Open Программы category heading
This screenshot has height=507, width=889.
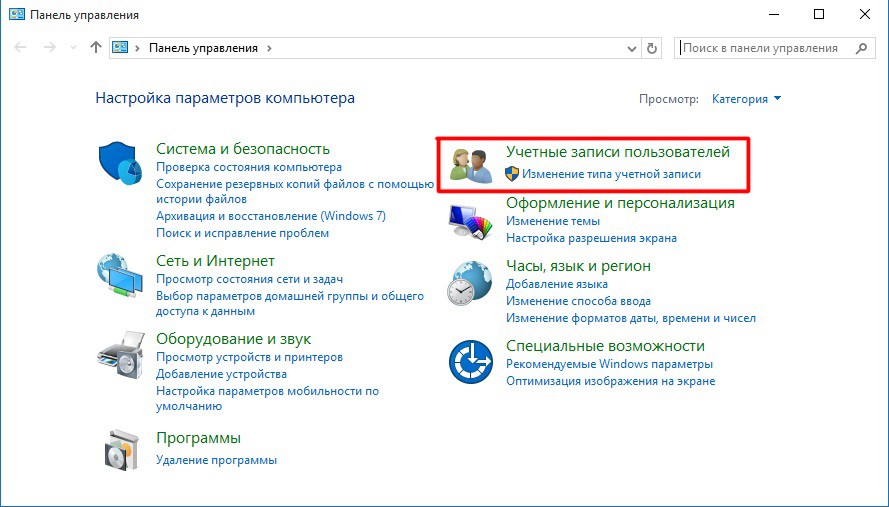(198, 438)
